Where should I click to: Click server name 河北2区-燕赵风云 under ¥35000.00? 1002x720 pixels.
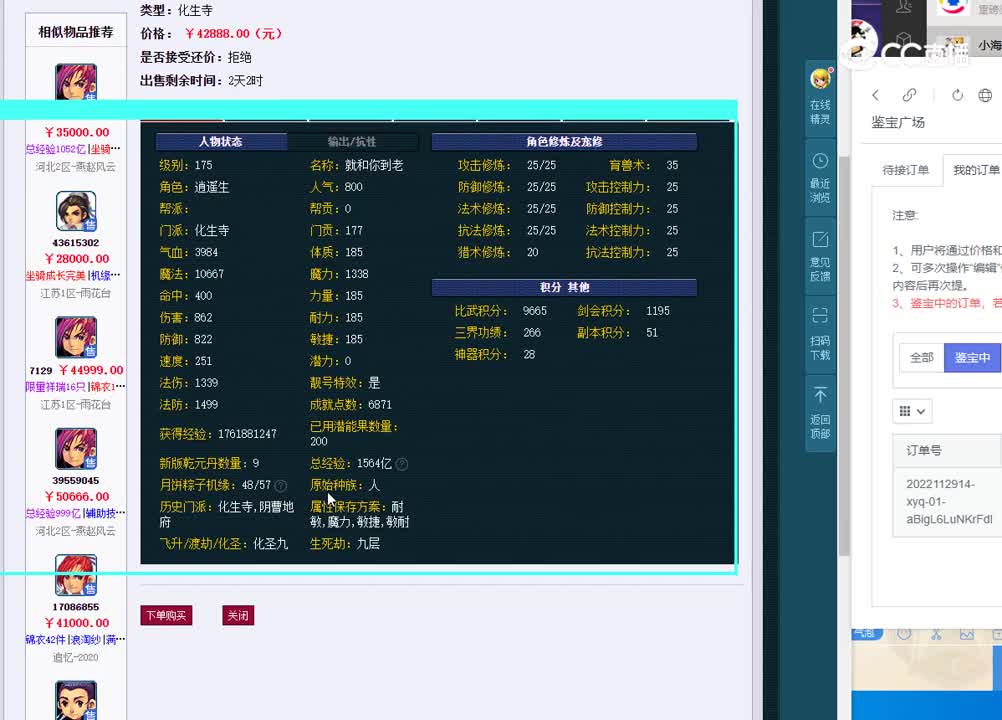point(75,167)
